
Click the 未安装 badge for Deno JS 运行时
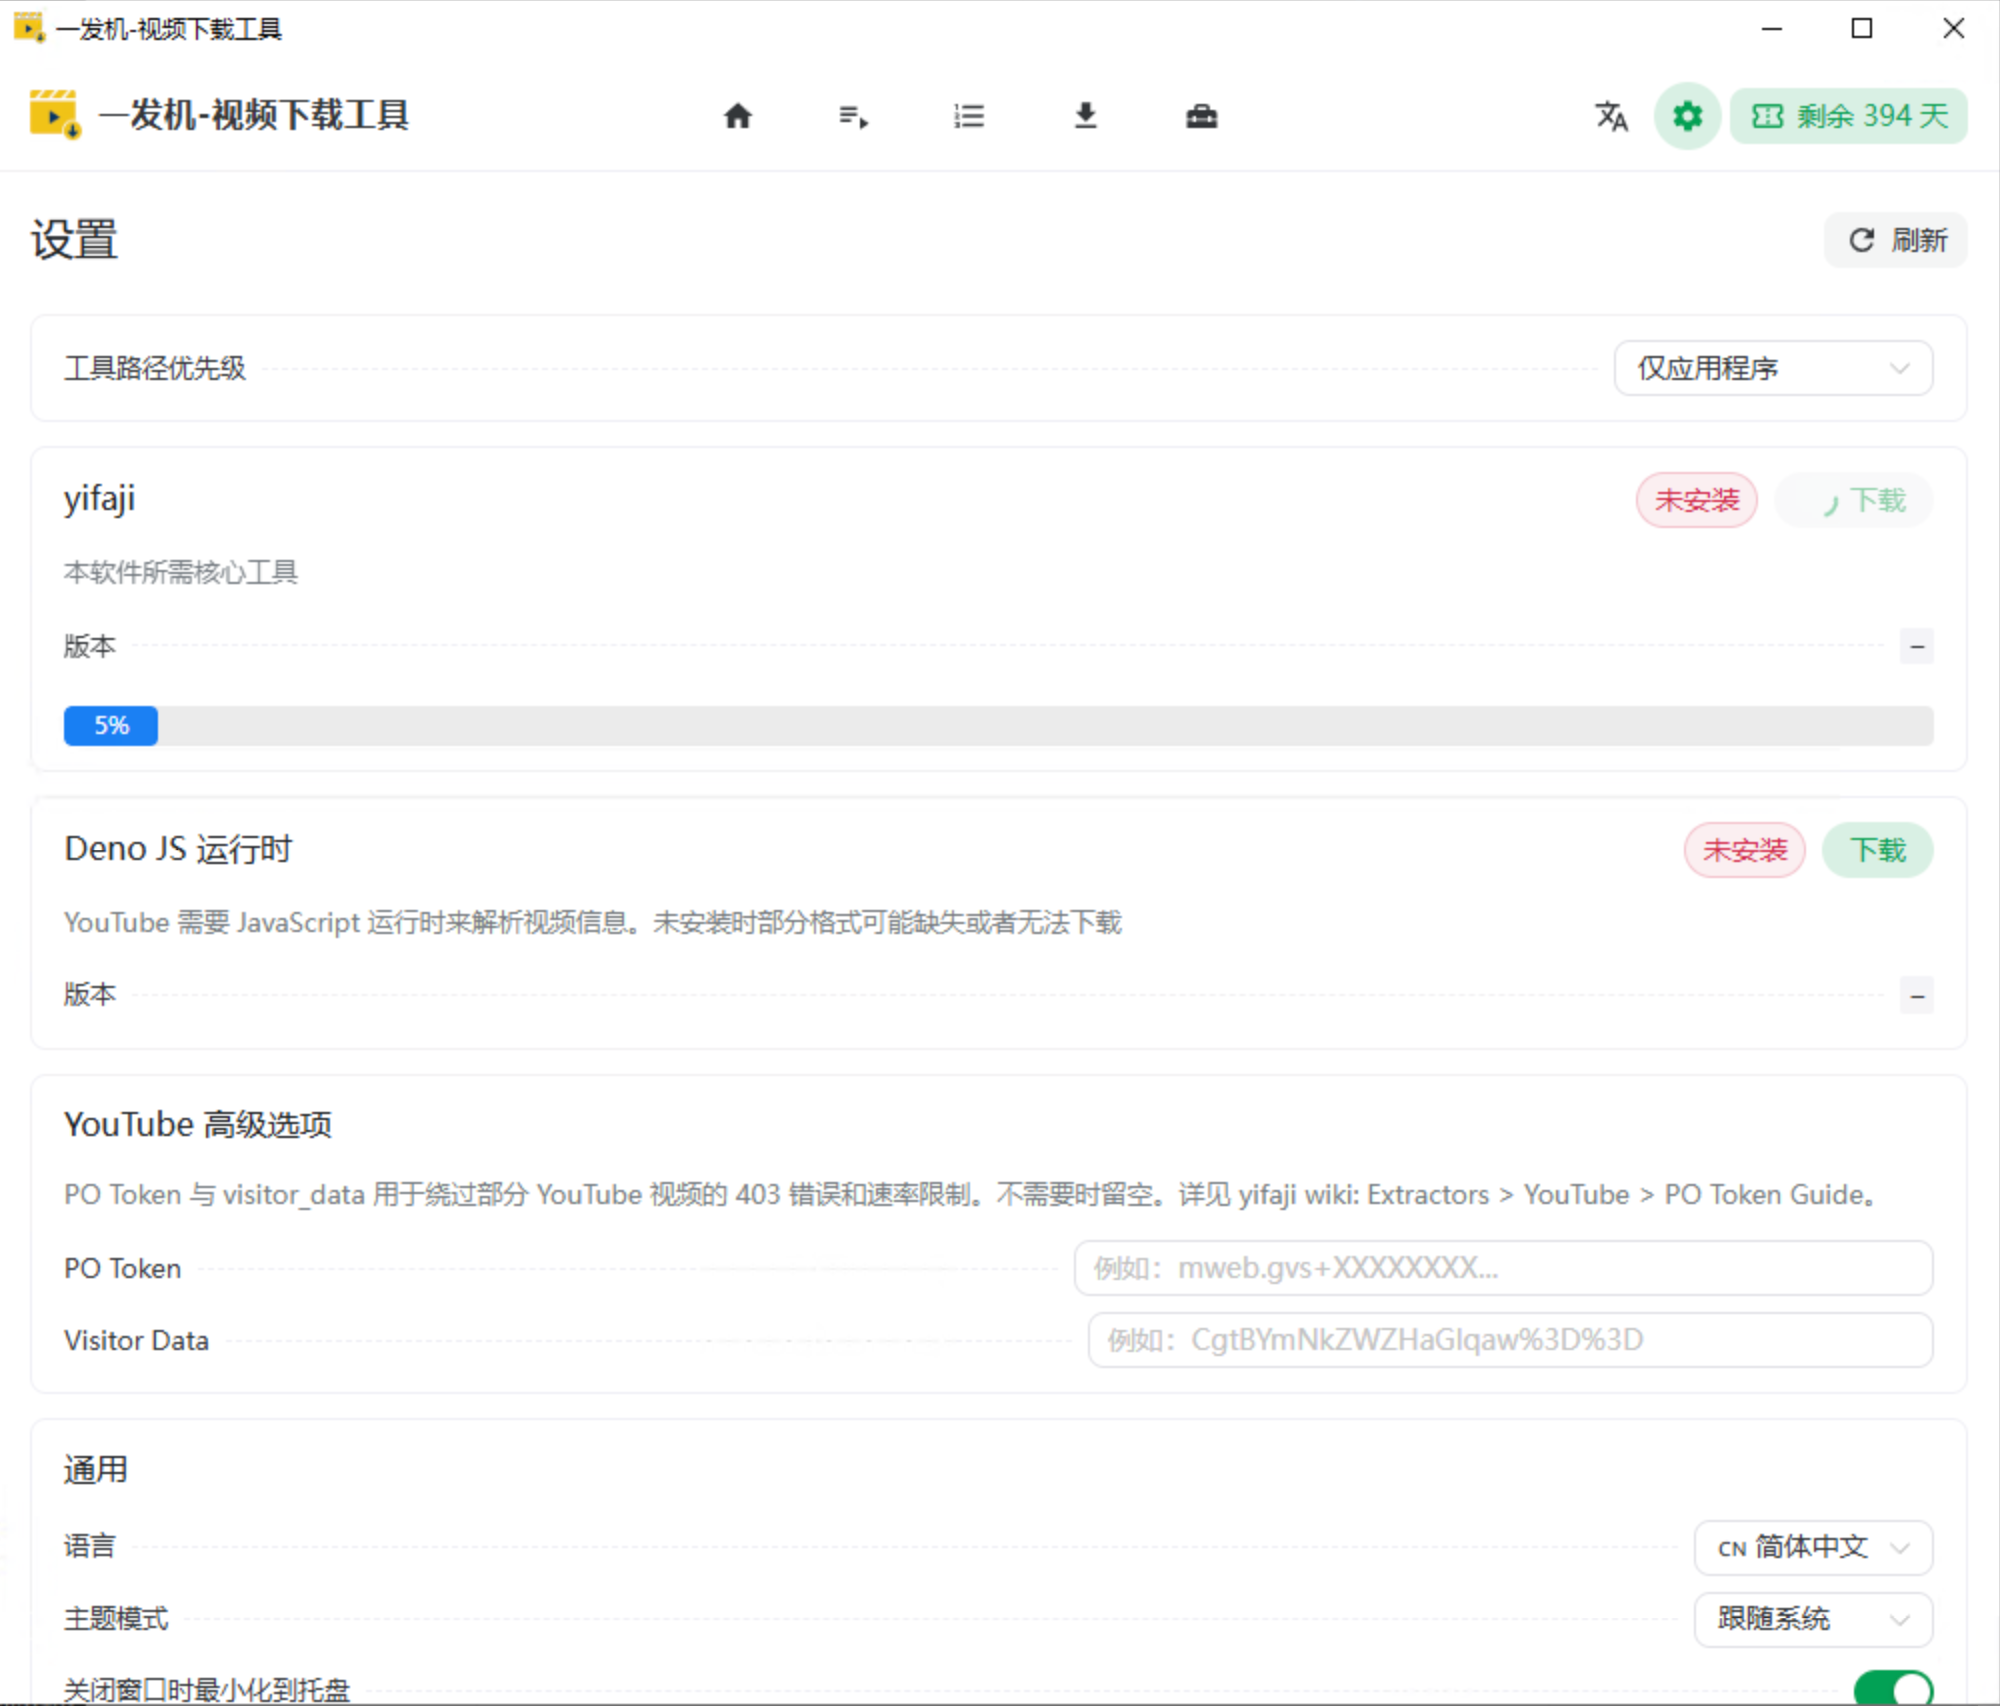click(x=1745, y=850)
